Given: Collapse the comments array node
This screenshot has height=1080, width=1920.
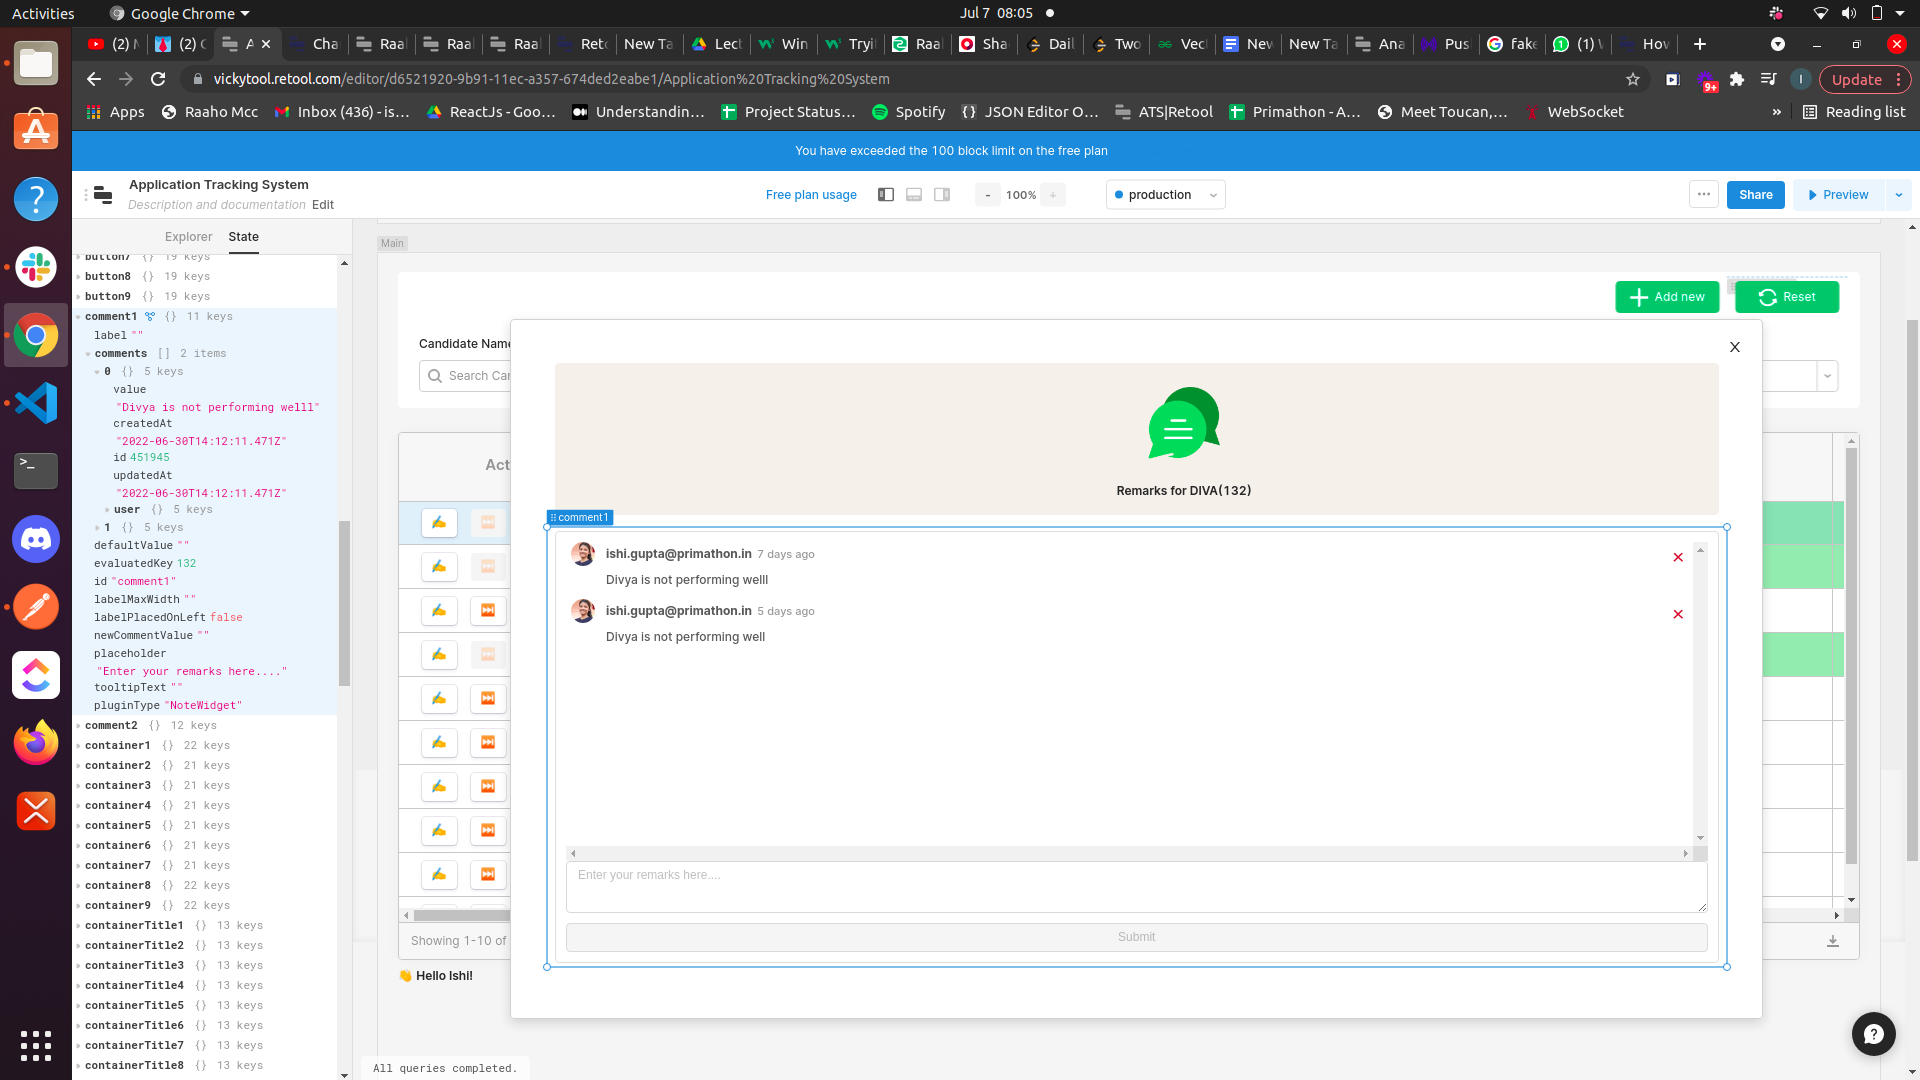Looking at the screenshot, I should click(x=88, y=354).
